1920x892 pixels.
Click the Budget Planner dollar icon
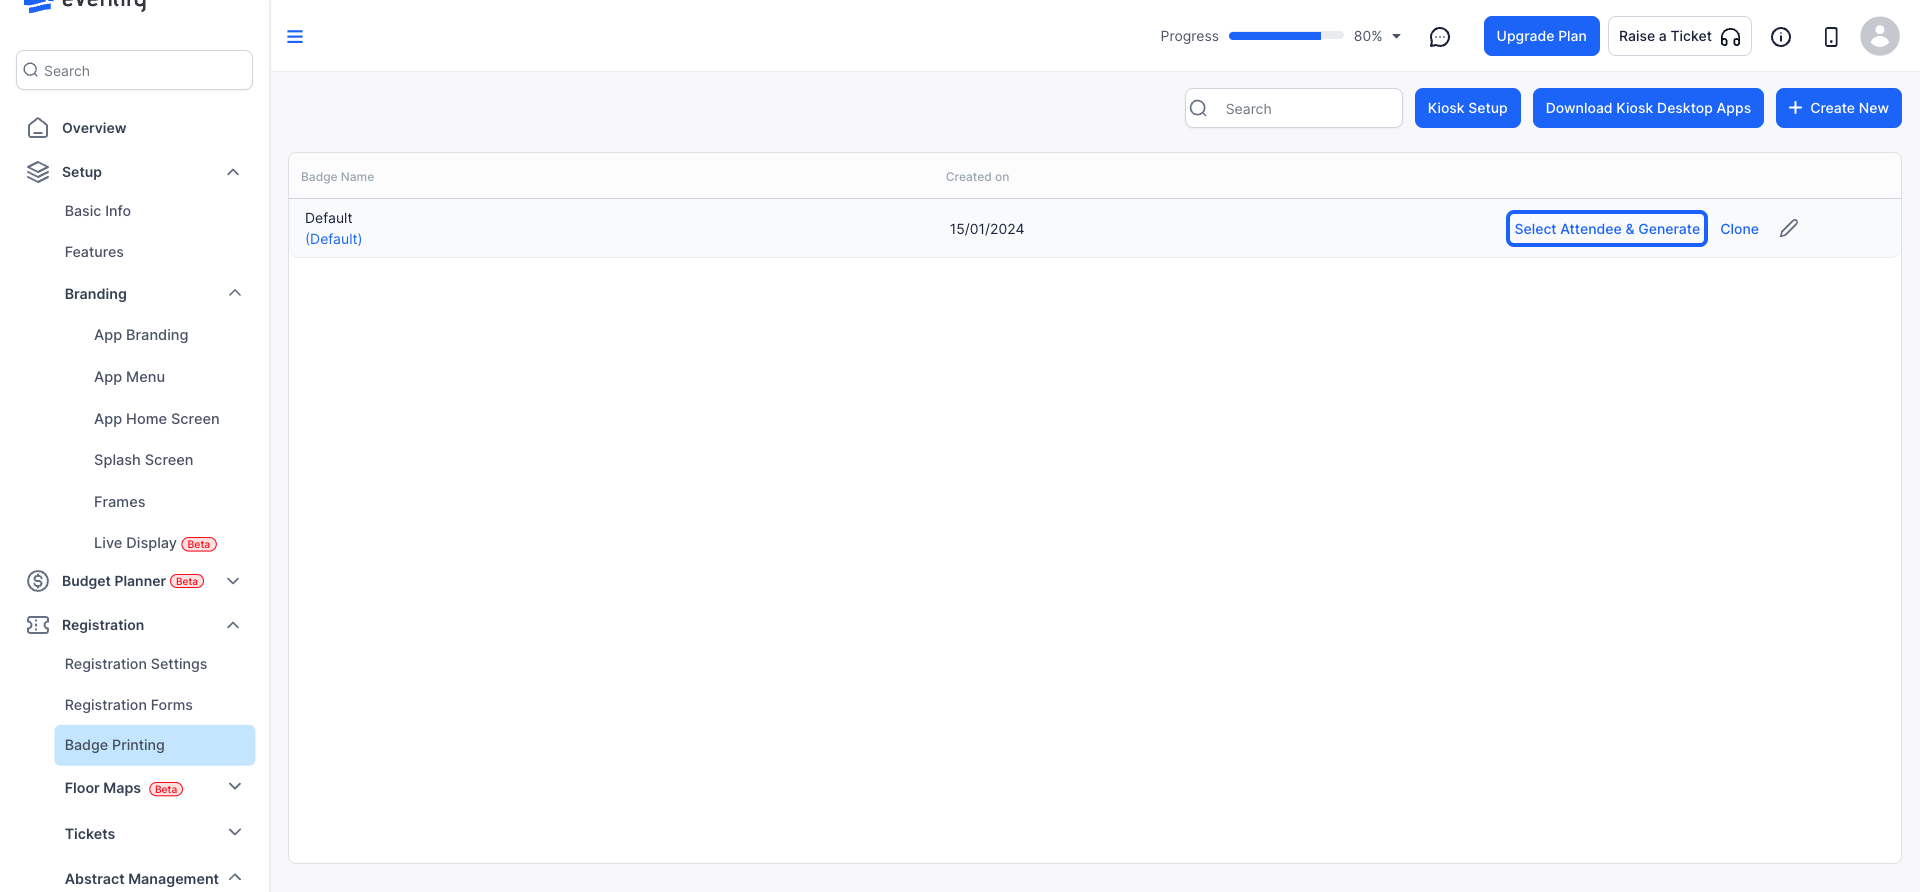click(38, 581)
